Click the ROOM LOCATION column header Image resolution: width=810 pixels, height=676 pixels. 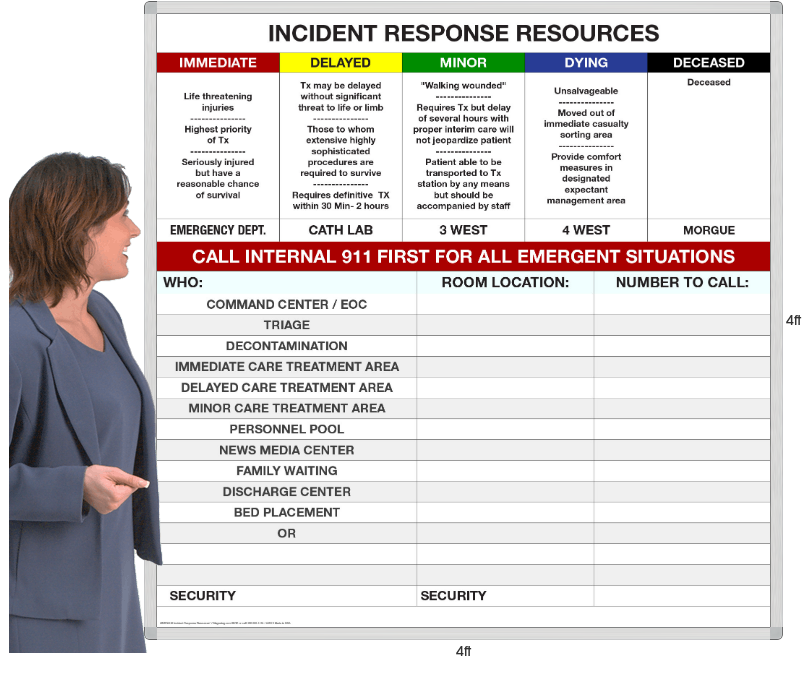[505, 283]
